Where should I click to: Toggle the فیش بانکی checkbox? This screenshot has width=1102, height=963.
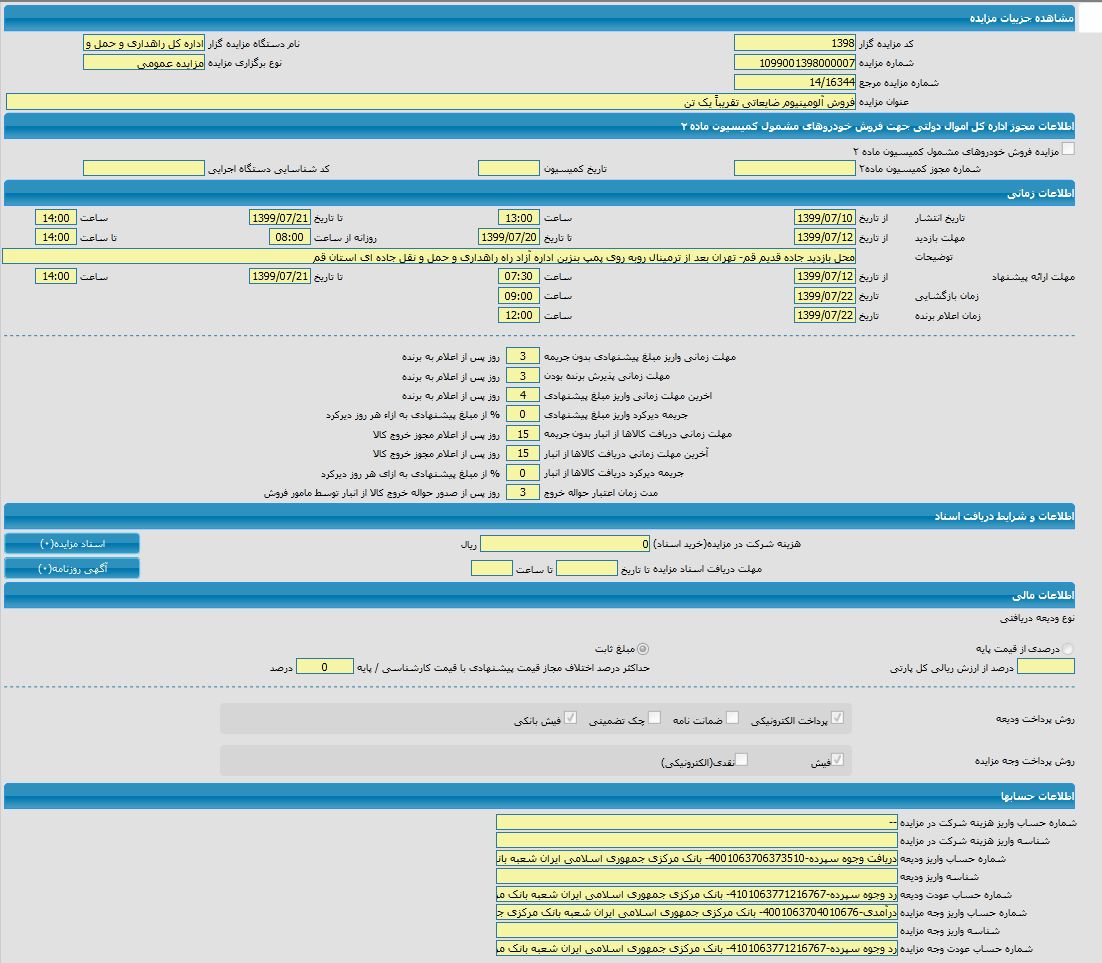click(570, 717)
